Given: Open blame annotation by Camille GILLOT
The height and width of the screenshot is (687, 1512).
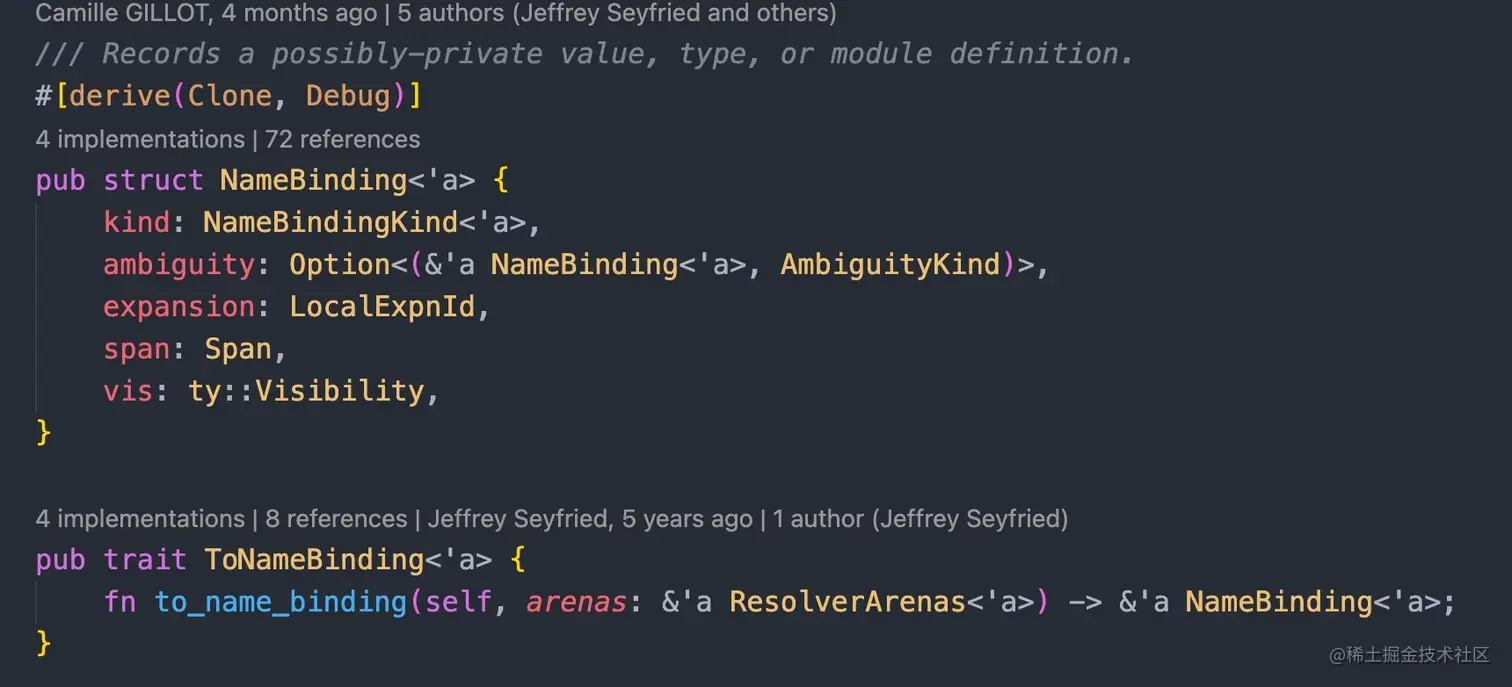Looking at the screenshot, I should pyautogui.click(x=206, y=13).
